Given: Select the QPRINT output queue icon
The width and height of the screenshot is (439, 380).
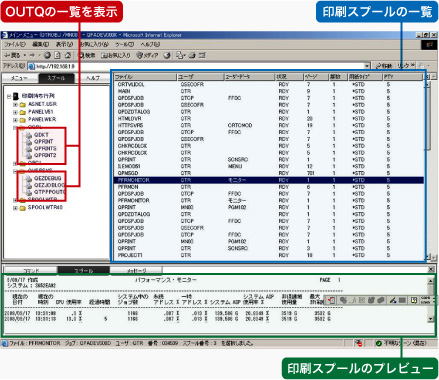Looking at the screenshot, I should [x=29, y=142].
